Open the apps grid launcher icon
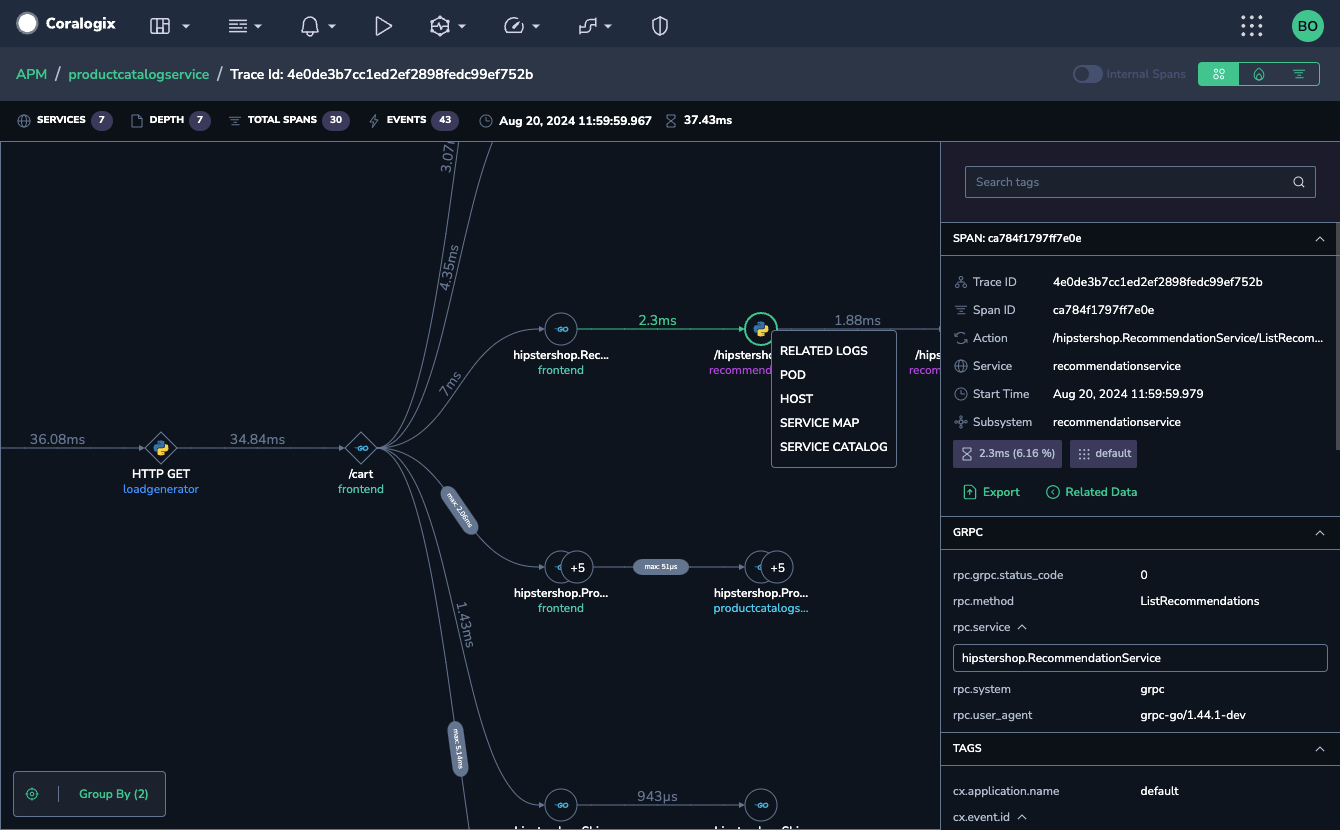The height and width of the screenshot is (830, 1340). click(1251, 27)
